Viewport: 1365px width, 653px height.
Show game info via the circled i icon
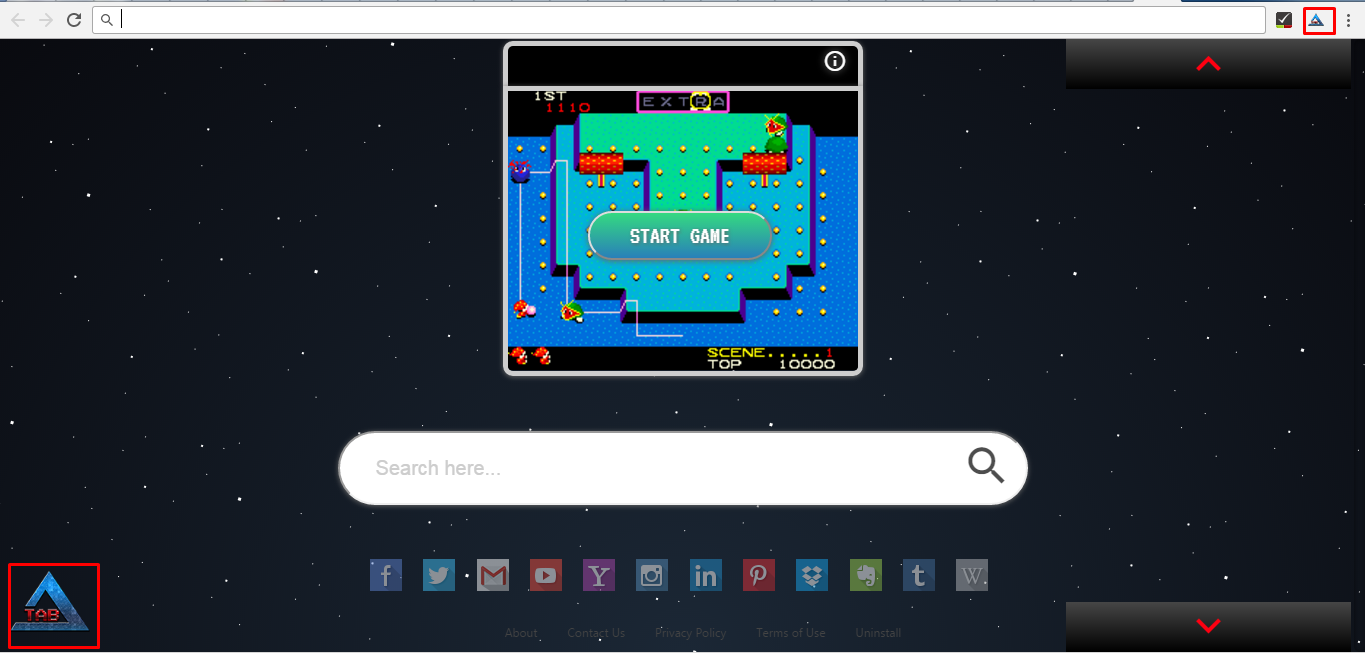click(x=835, y=62)
